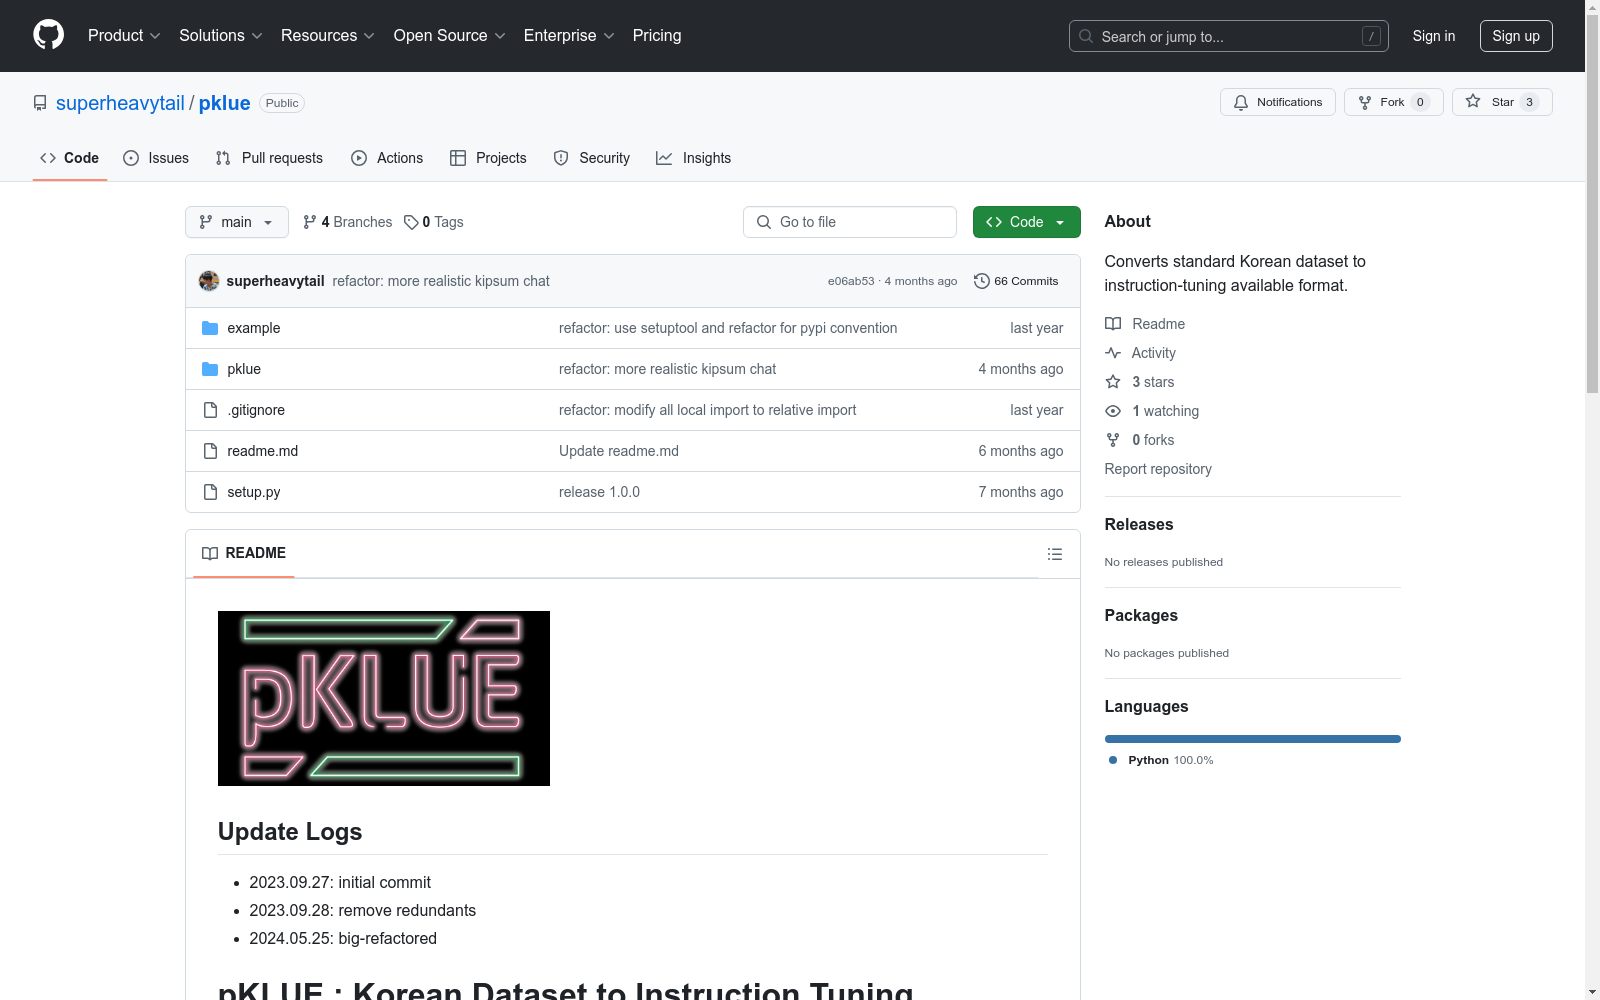The height and width of the screenshot is (1000, 1600).
Task: Click the Python 100.0% language entry
Action: tap(1161, 760)
